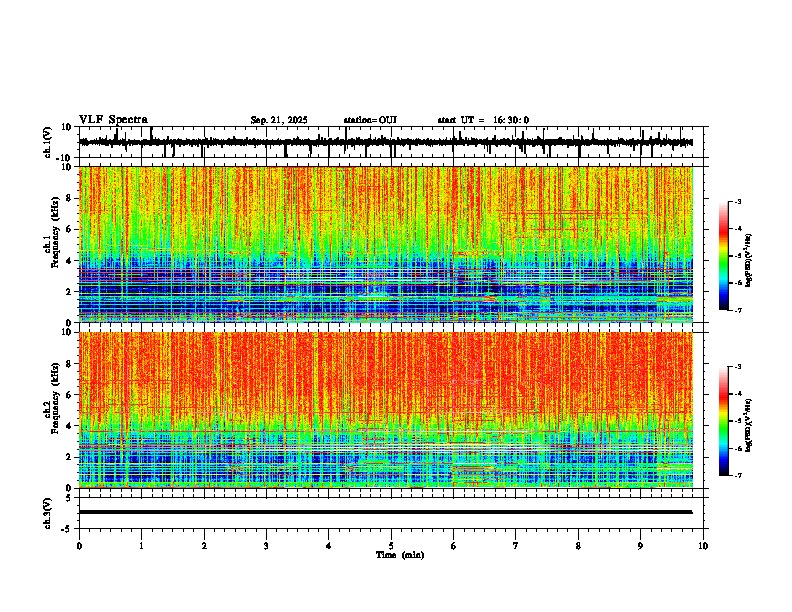Click the ch.1 spectrogram color bar
The image size is (792, 612).
[723, 256]
